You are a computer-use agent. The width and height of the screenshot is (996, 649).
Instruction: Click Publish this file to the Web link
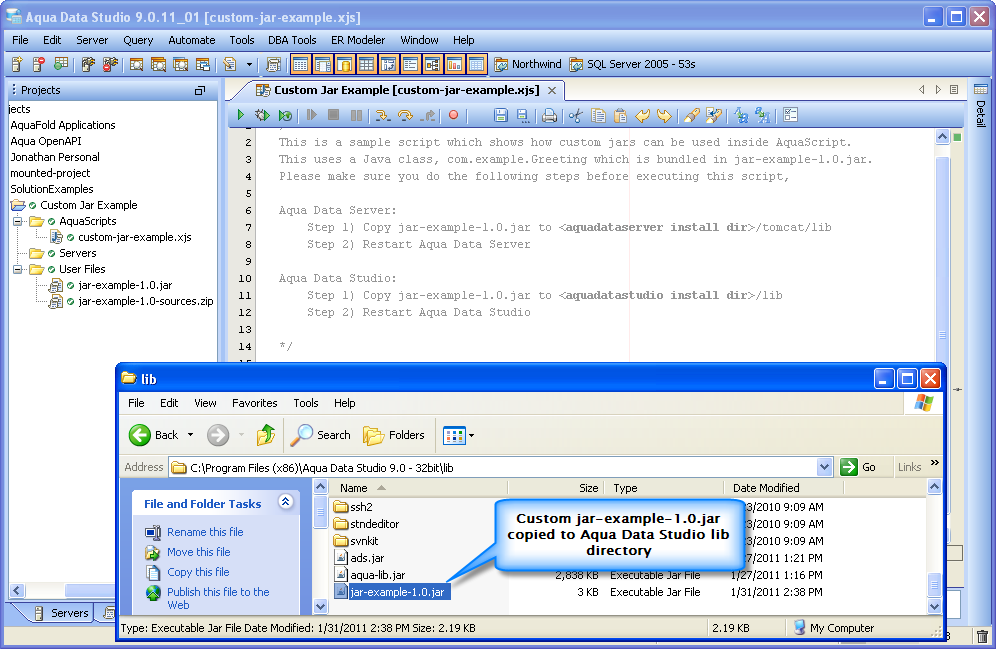point(218,598)
